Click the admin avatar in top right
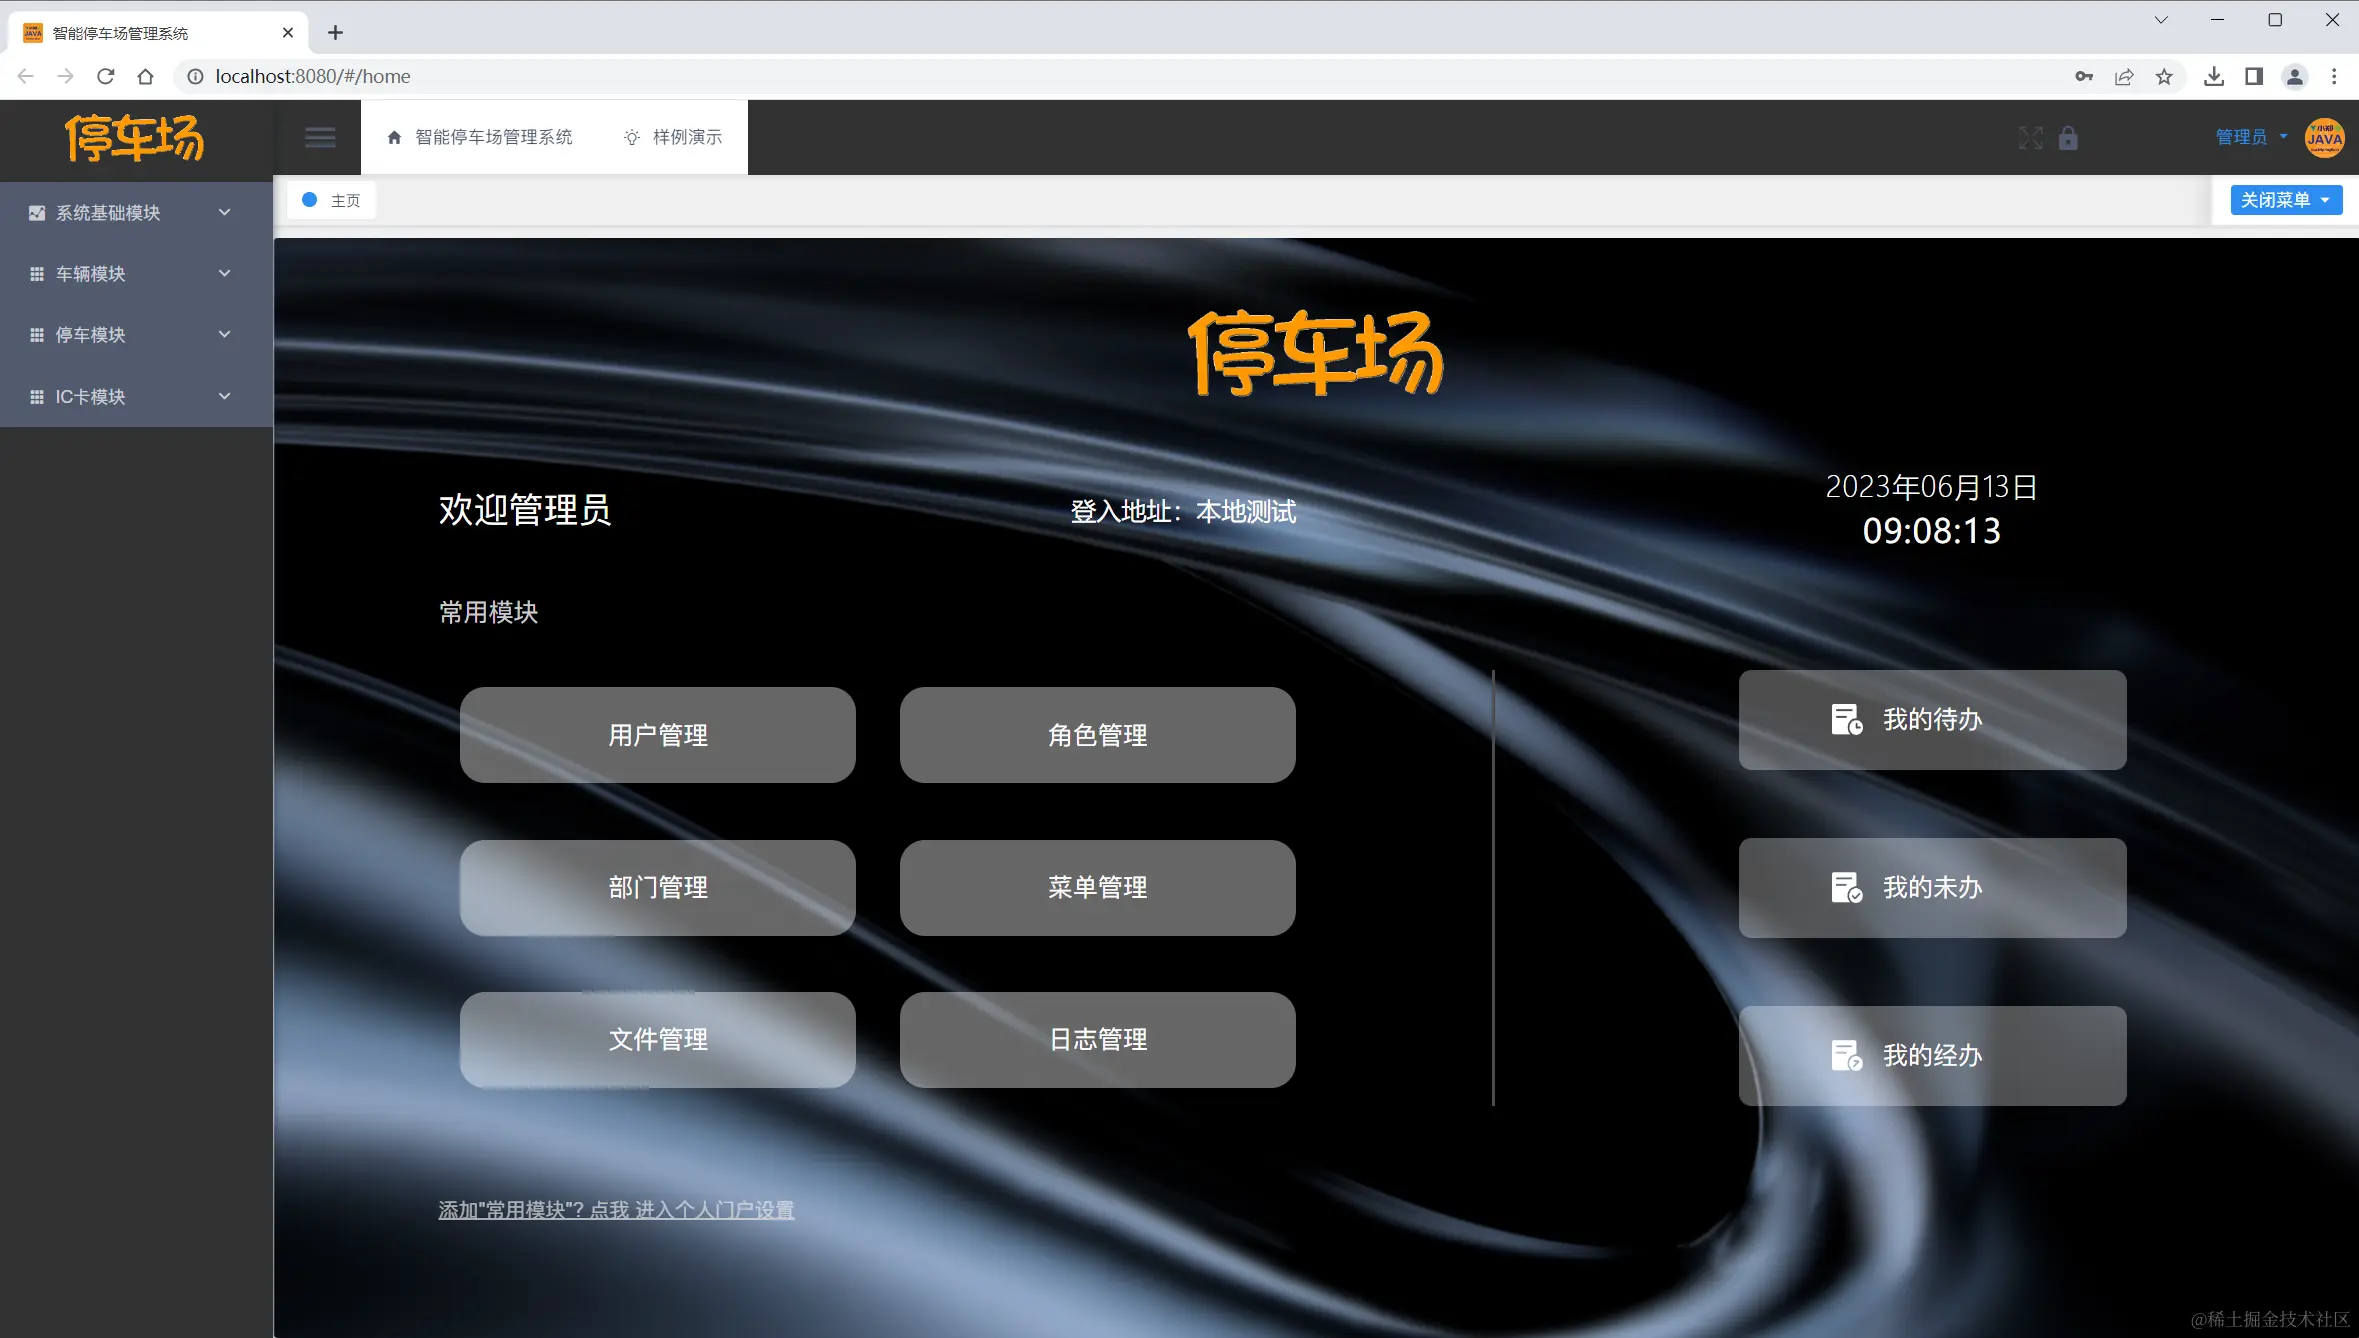2359x1338 pixels. click(x=2322, y=137)
